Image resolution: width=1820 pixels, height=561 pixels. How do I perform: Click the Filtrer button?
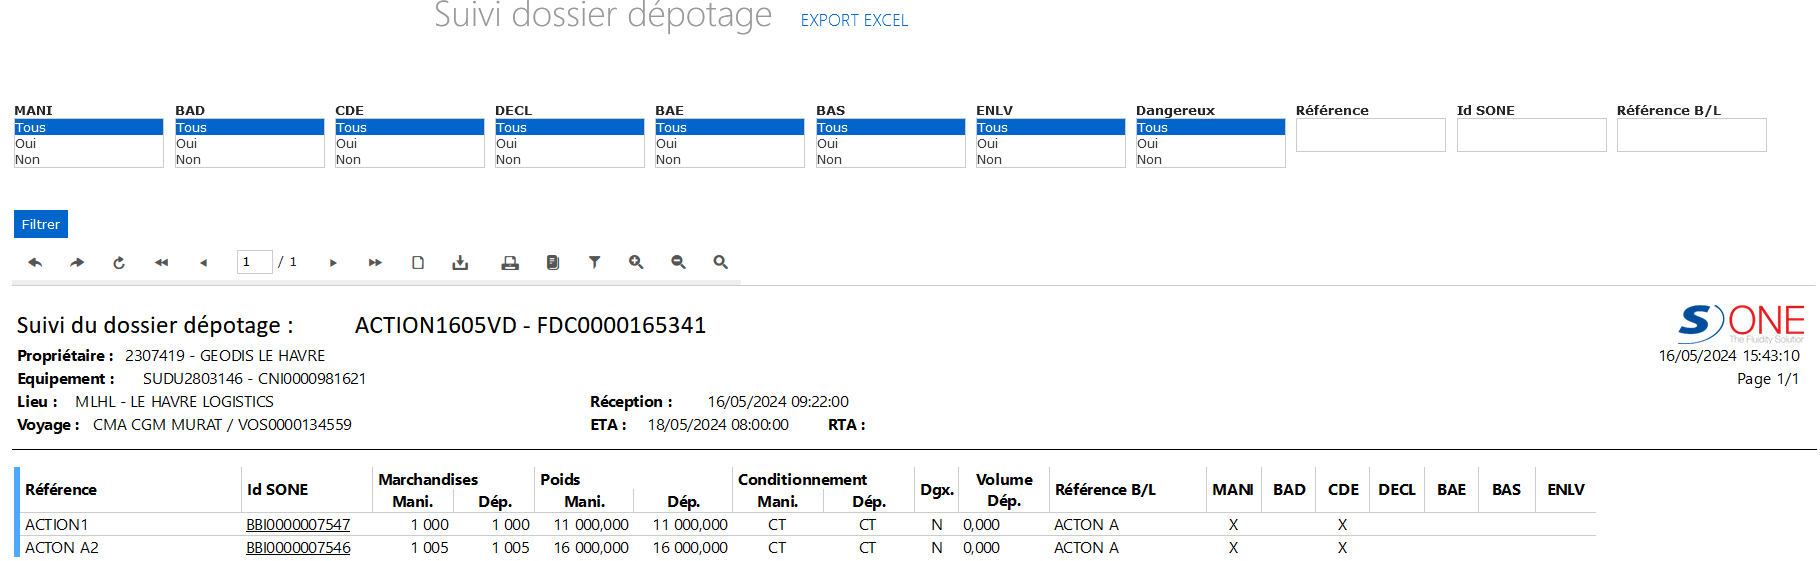[41, 224]
